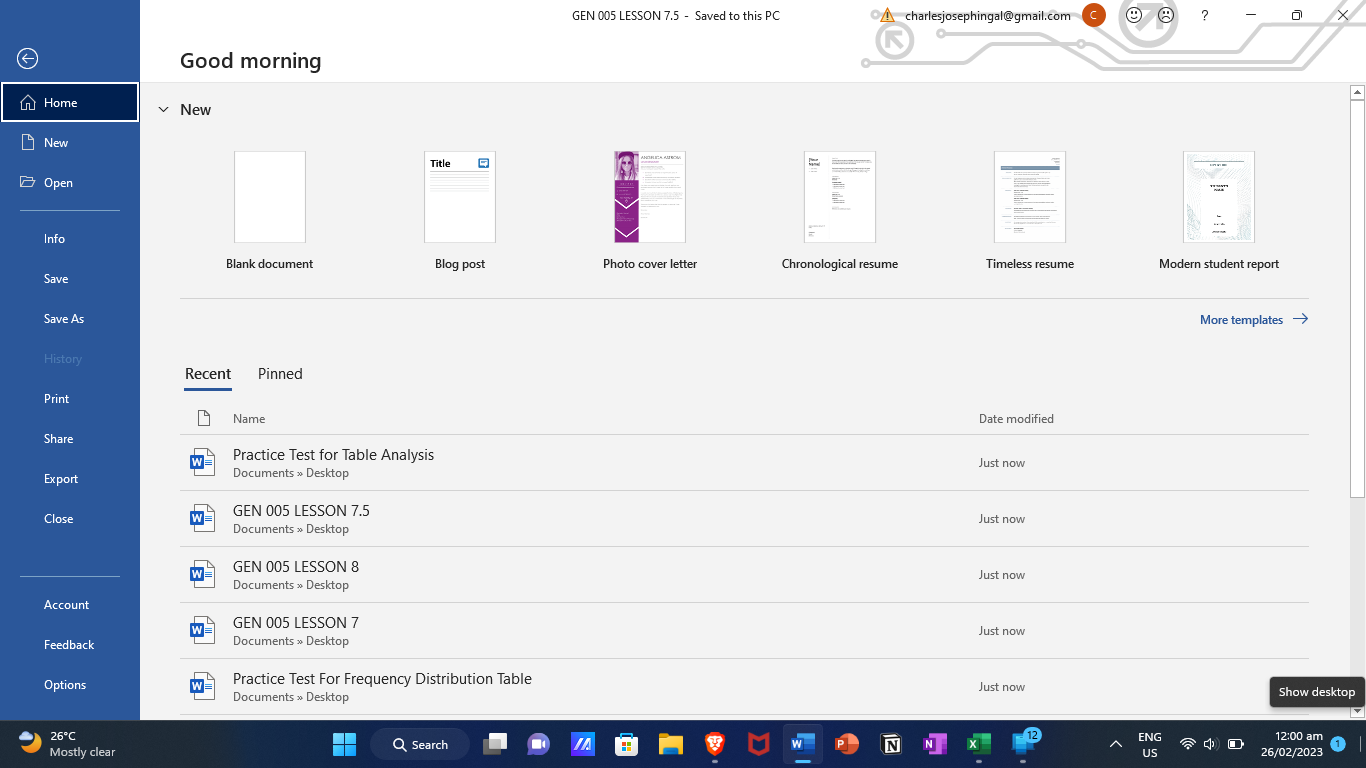1366x768 pixels.
Task: Open Account settings in the sidebar
Action: point(70,604)
